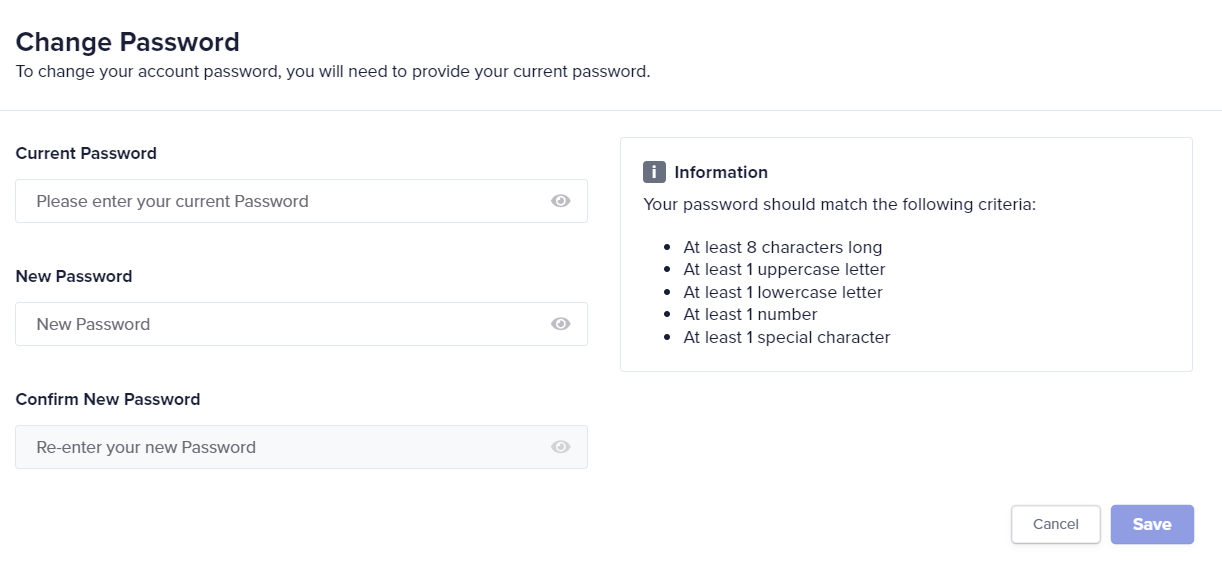Image resolution: width=1222 pixels, height=561 pixels.
Task: Click the Confirm New Password label
Action: tap(108, 400)
